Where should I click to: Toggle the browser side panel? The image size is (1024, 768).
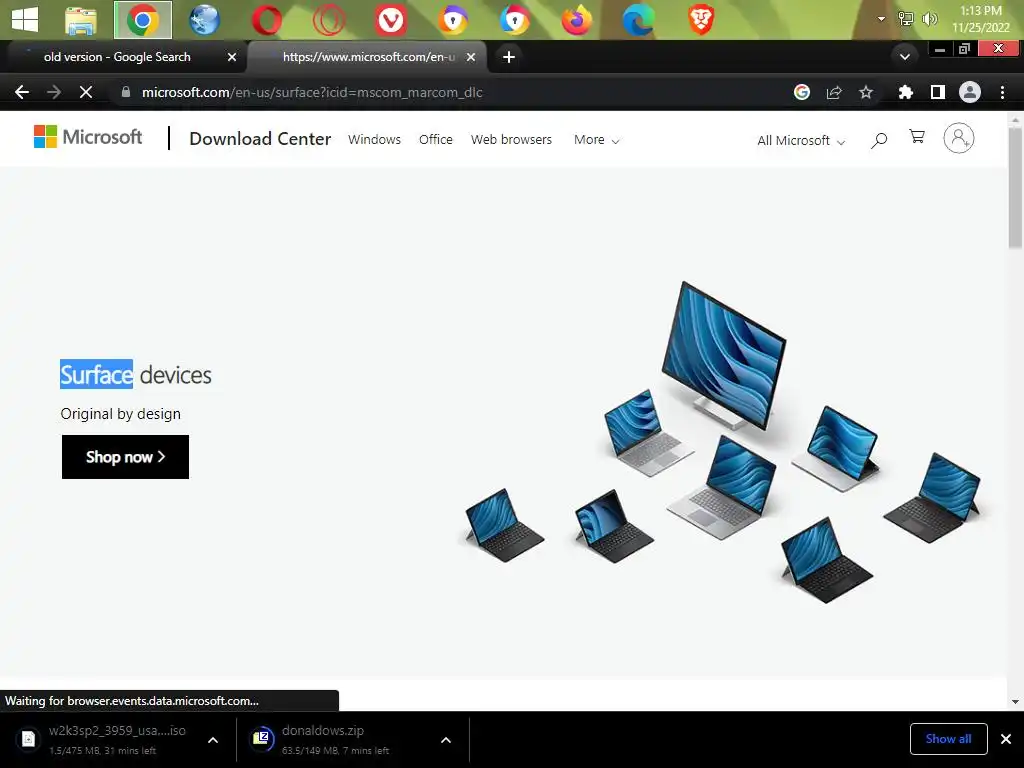pos(938,92)
